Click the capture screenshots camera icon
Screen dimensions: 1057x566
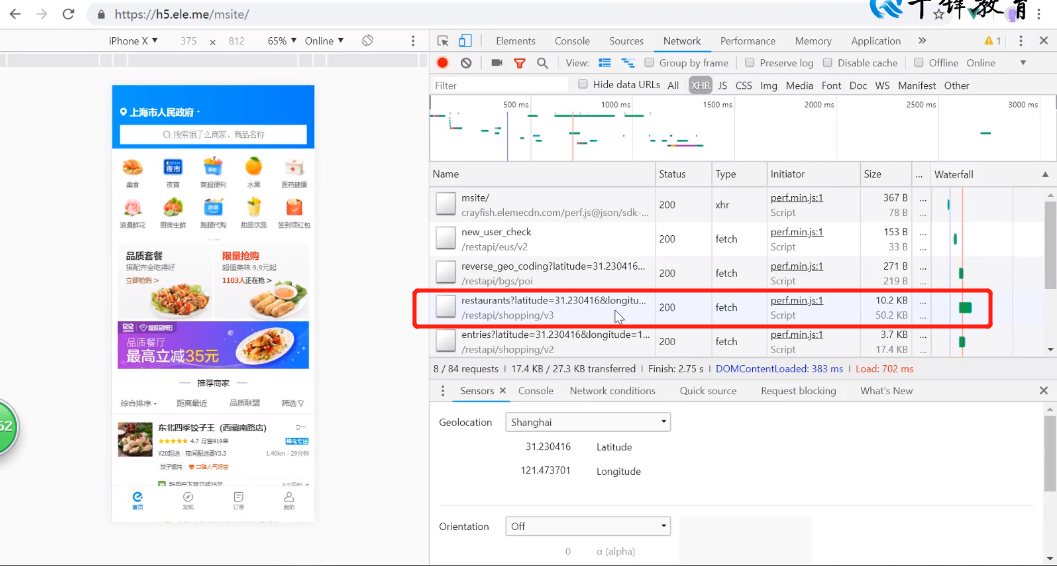(x=497, y=63)
